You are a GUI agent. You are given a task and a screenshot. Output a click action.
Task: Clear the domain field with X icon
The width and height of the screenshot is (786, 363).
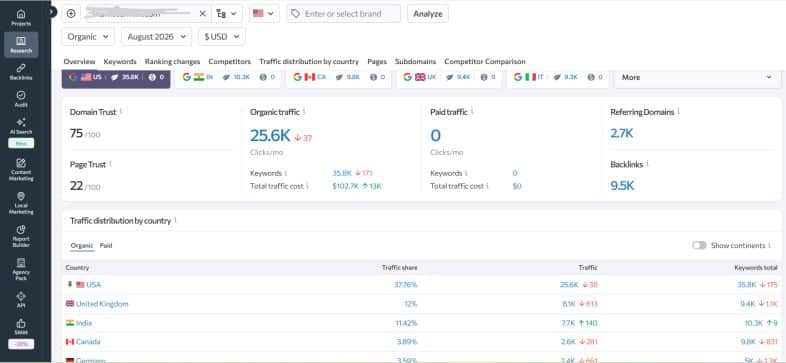(x=203, y=14)
